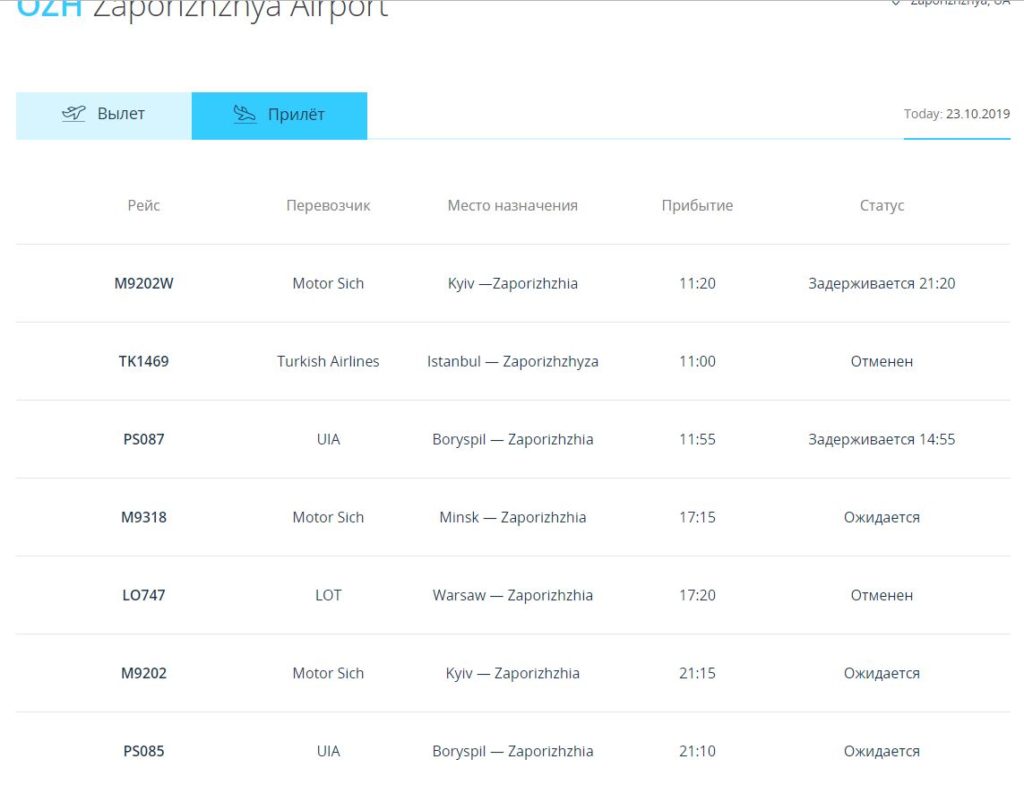Click the Today: 23.10.2019 date selector

click(x=956, y=114)
